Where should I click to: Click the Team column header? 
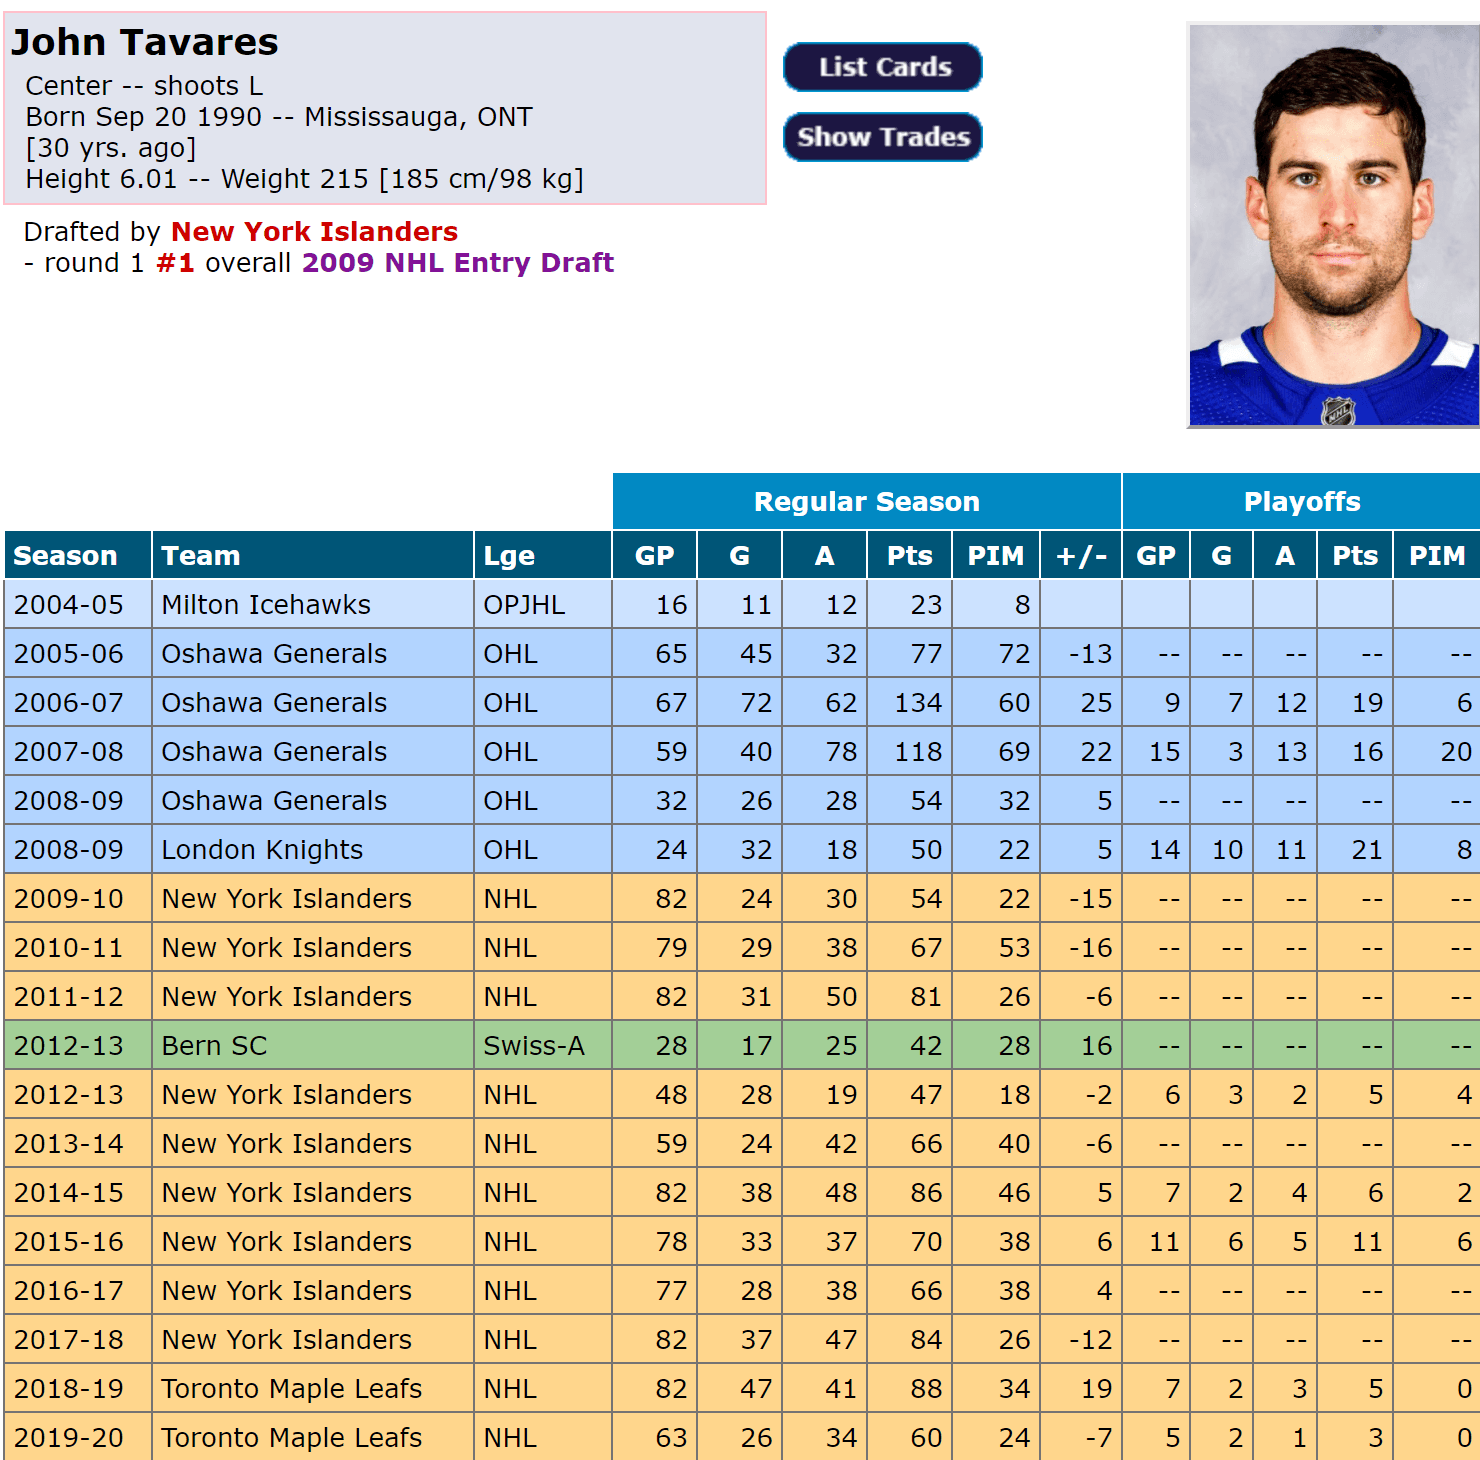(201, 556)
